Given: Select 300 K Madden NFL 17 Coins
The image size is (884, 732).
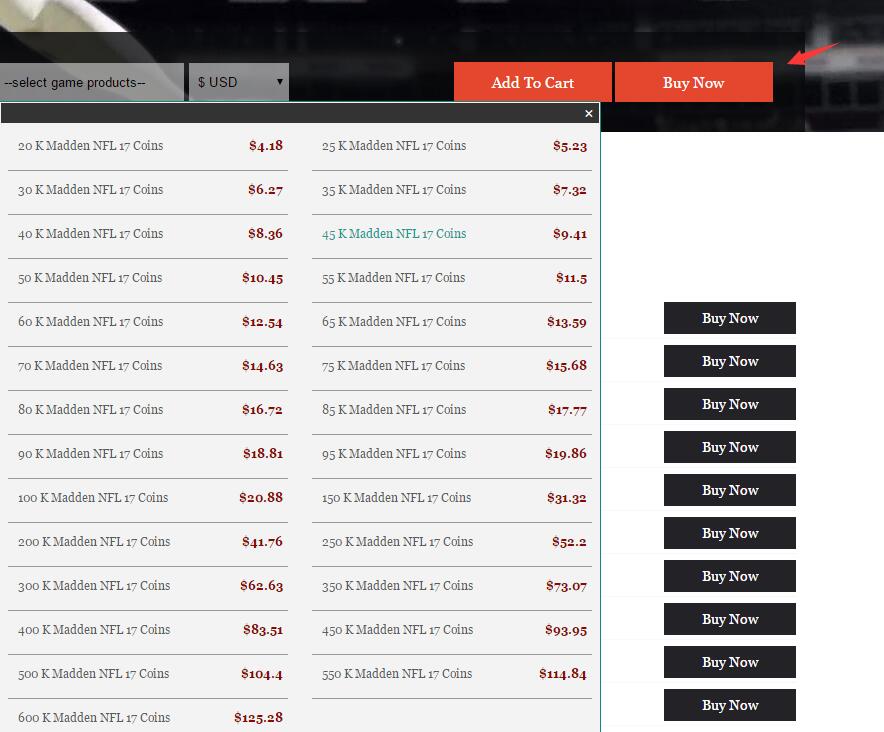Looking at the screenshot, I should pos(94,585).
